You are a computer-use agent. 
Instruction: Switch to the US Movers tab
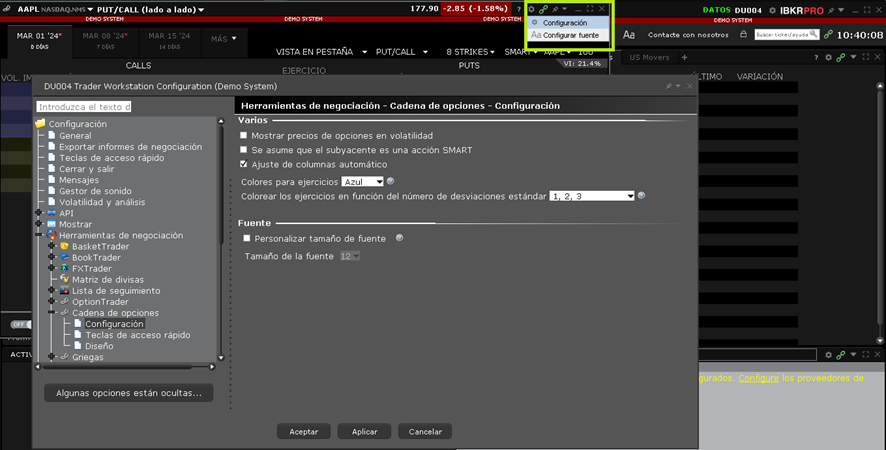(649, 57)
